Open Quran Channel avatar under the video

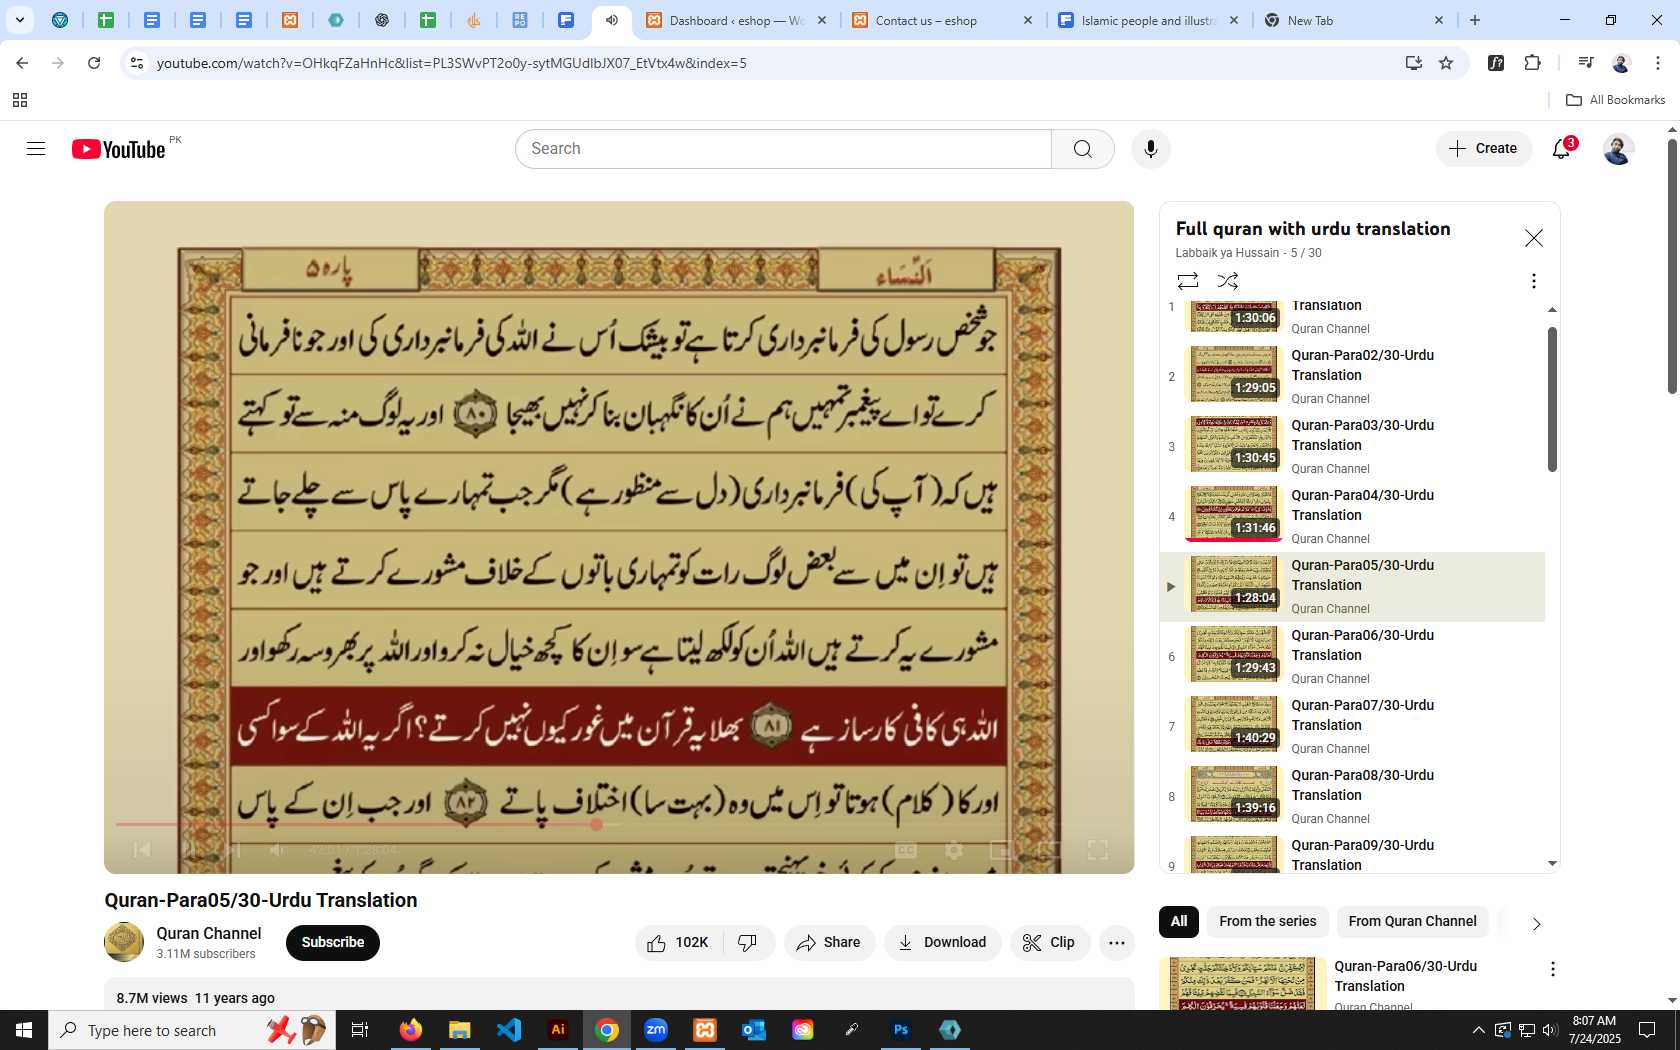[124, 942]
